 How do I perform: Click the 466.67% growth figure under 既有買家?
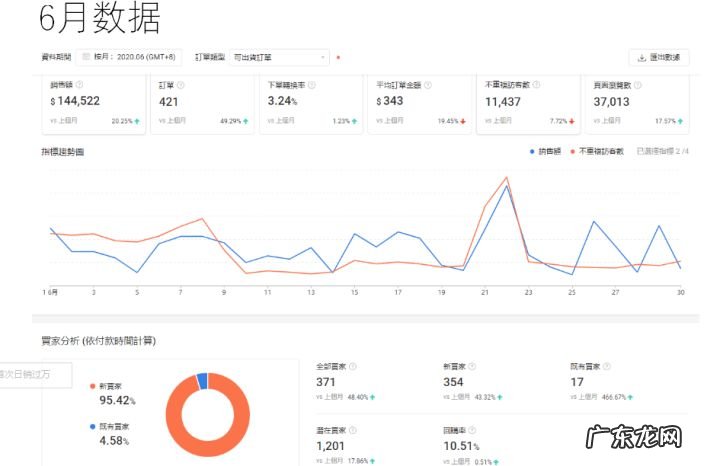click(614, 397)
